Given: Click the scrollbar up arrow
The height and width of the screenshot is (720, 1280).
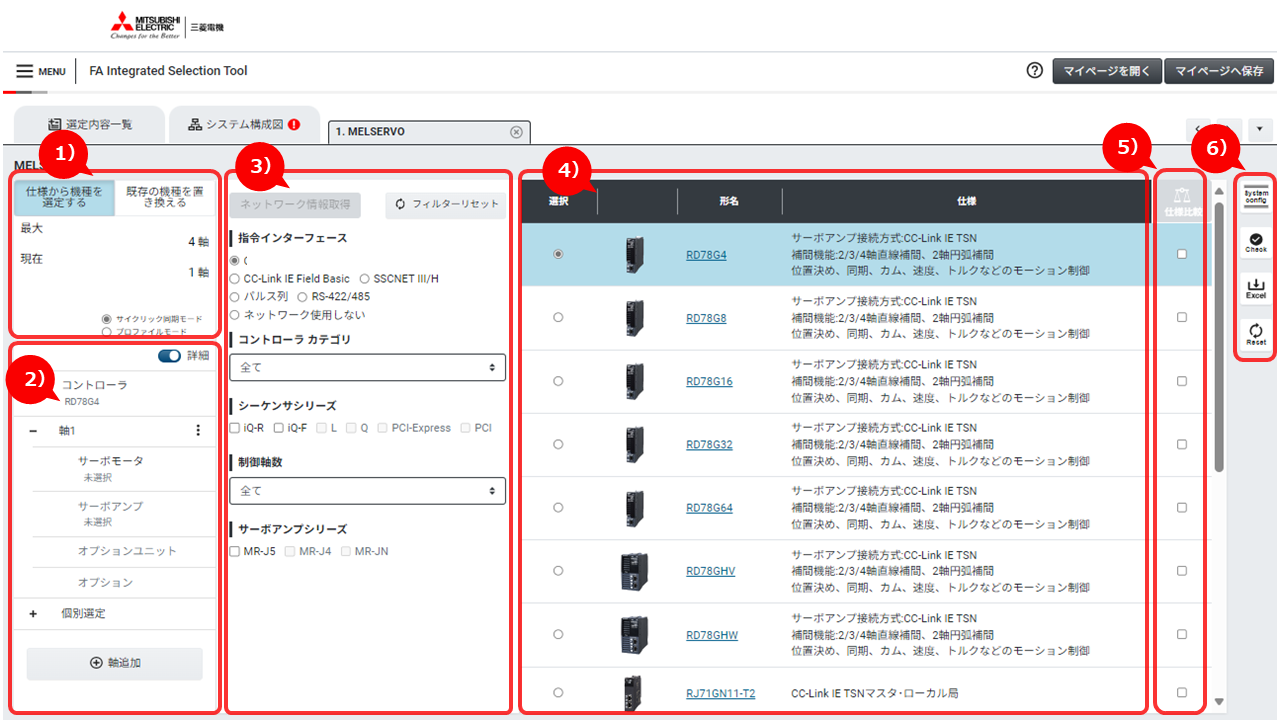Looking at the screenshot, I should point(1219,189).
